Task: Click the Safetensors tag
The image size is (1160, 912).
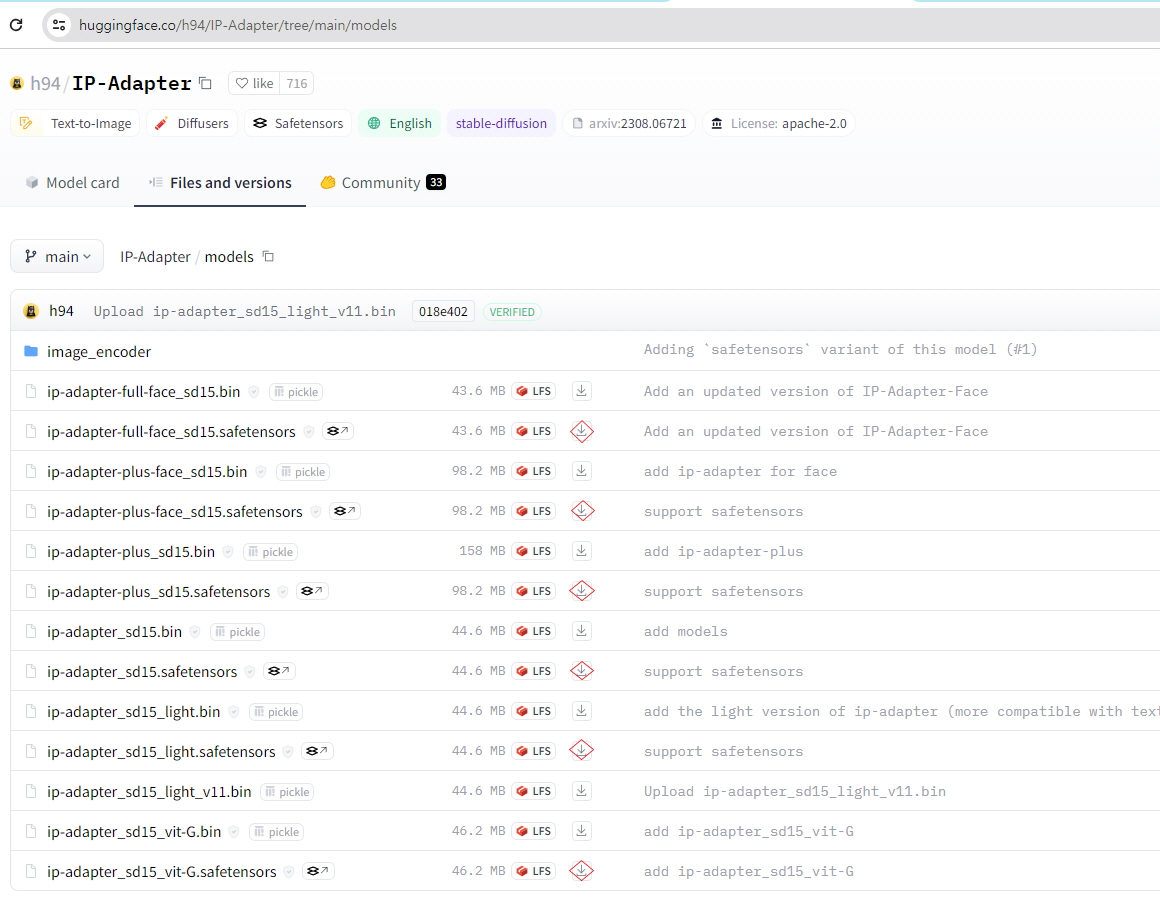Action: (298, 124)
